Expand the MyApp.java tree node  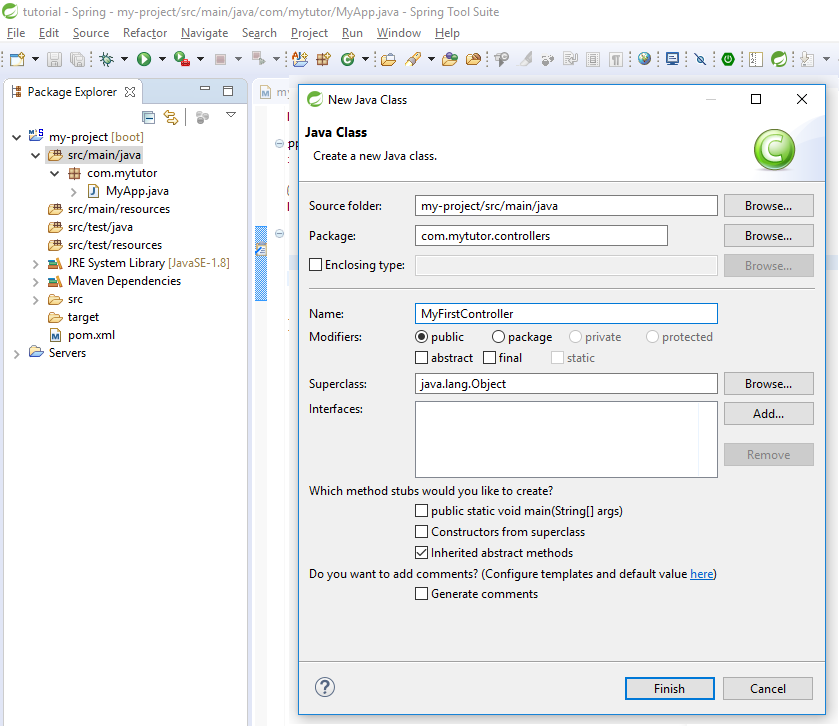pos(74,192)
